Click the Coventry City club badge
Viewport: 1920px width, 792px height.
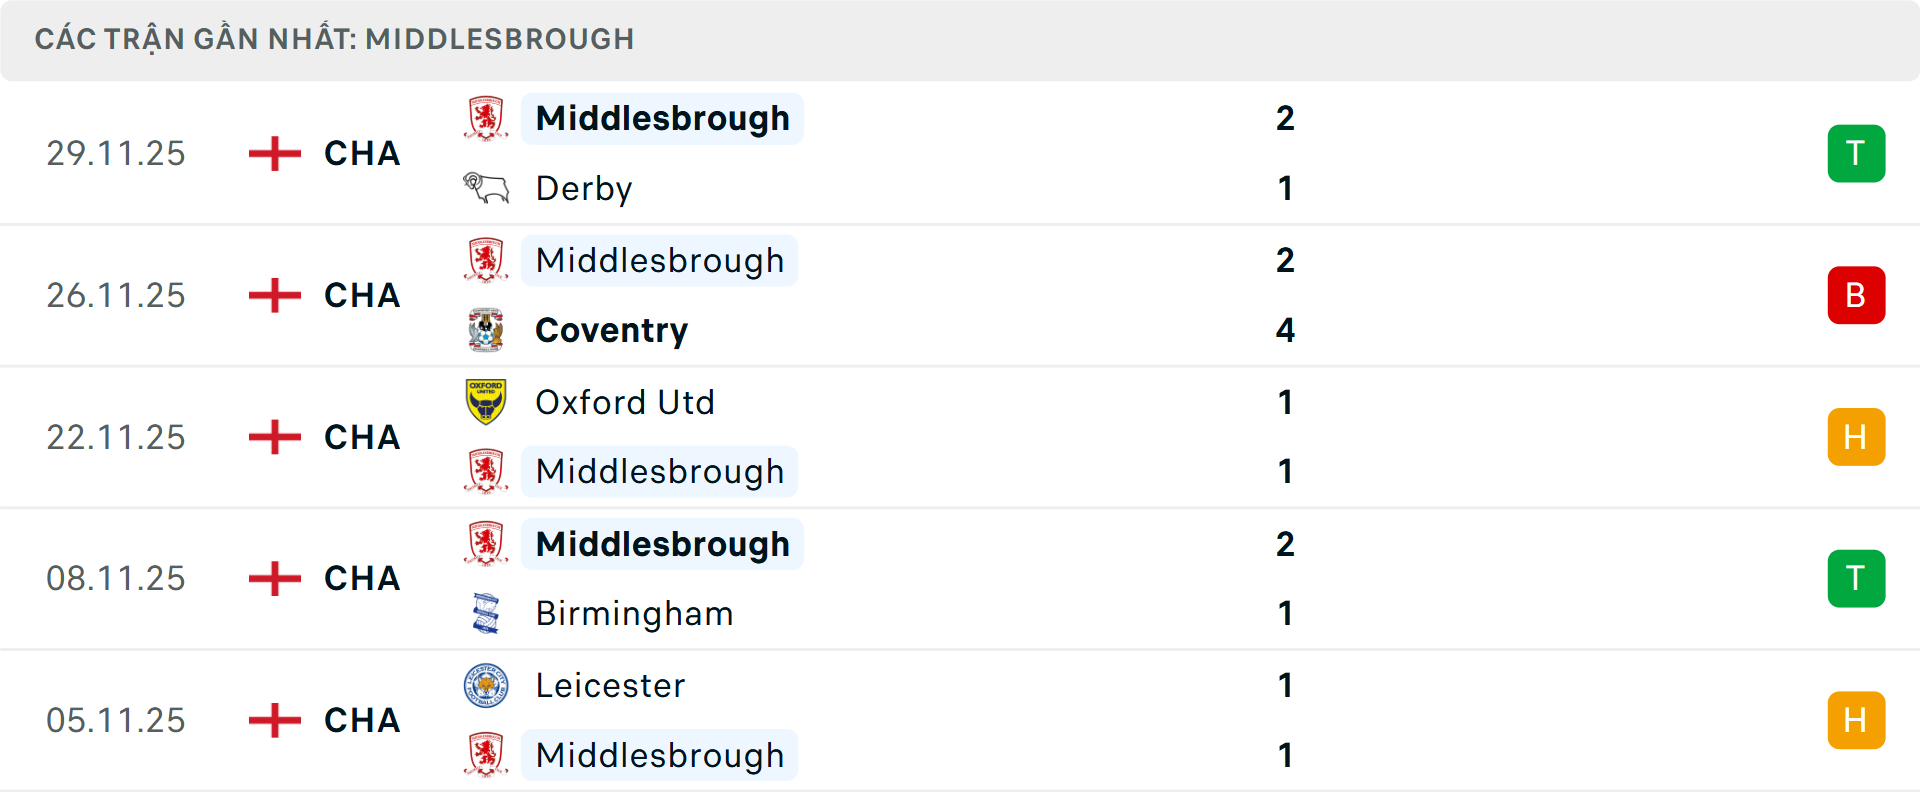tap(487, 329)
